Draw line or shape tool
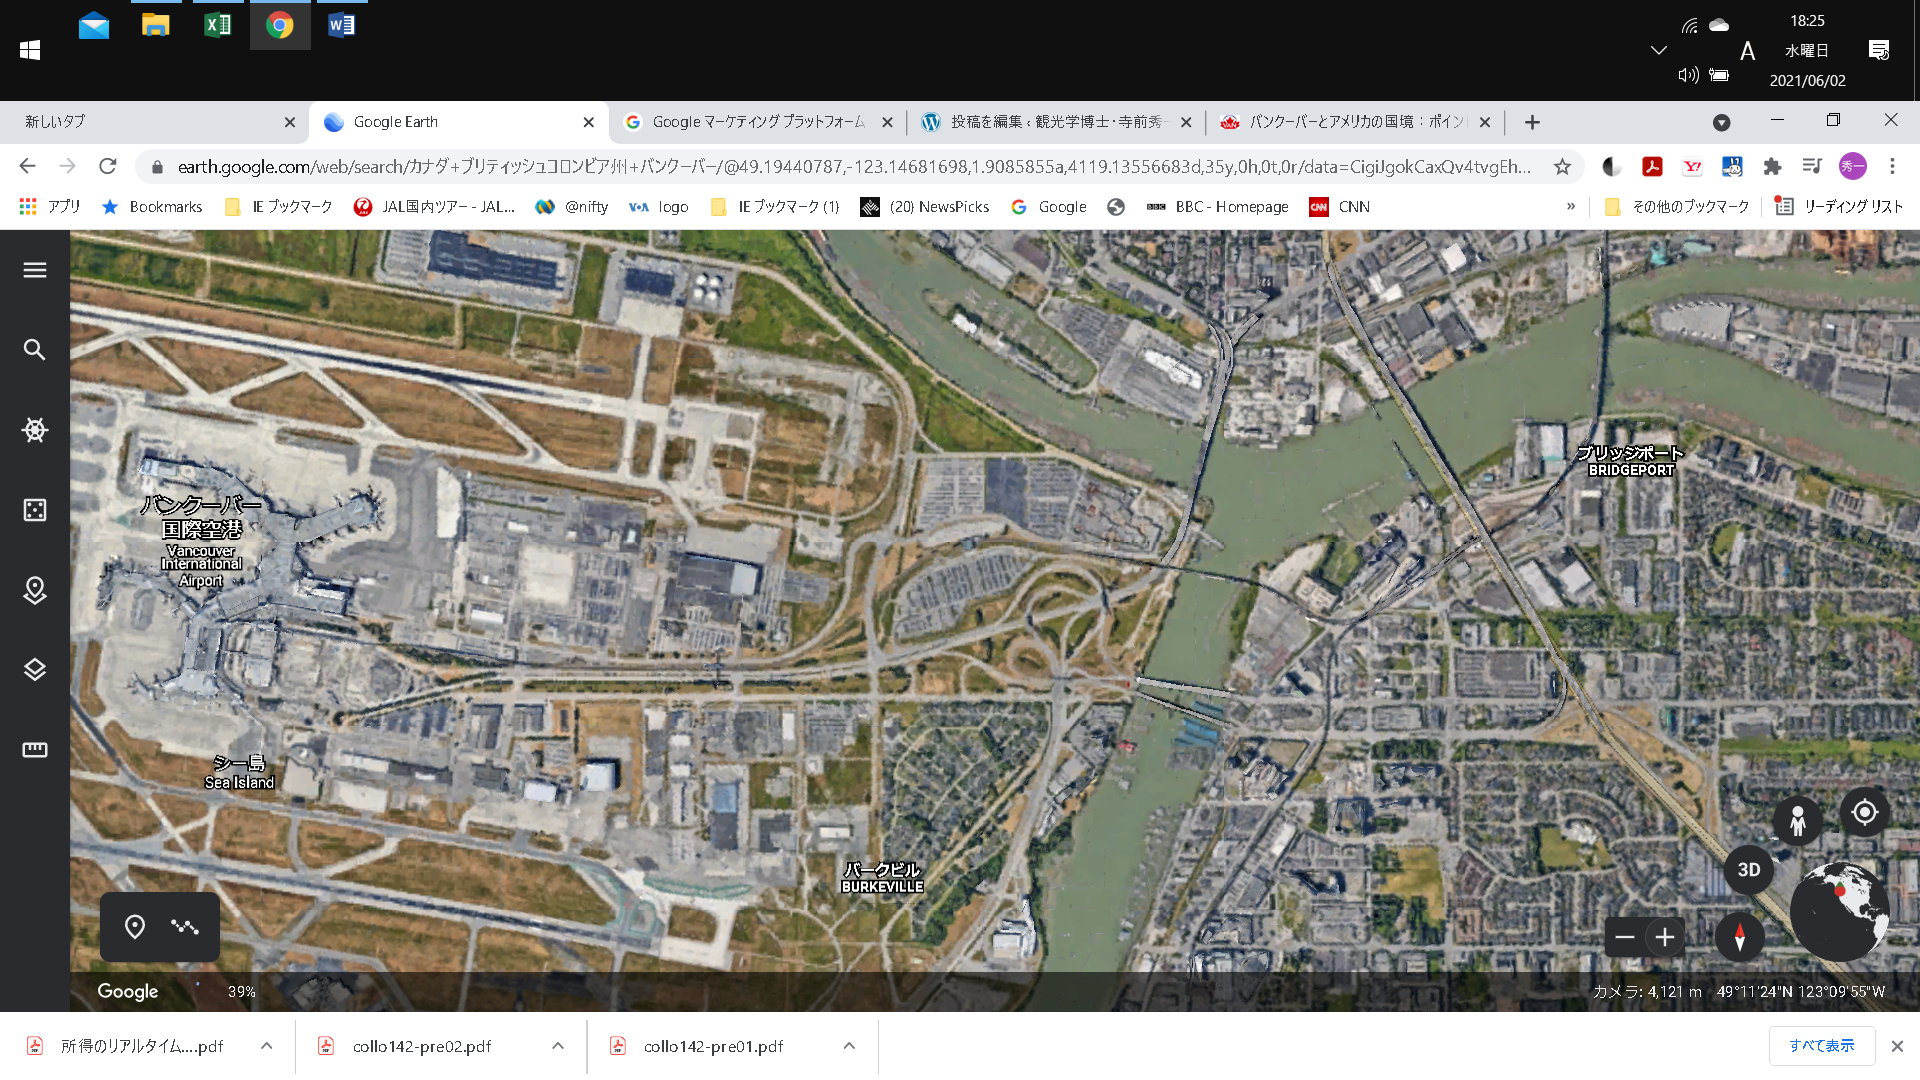The image size is (1920, 1080). 185,927
